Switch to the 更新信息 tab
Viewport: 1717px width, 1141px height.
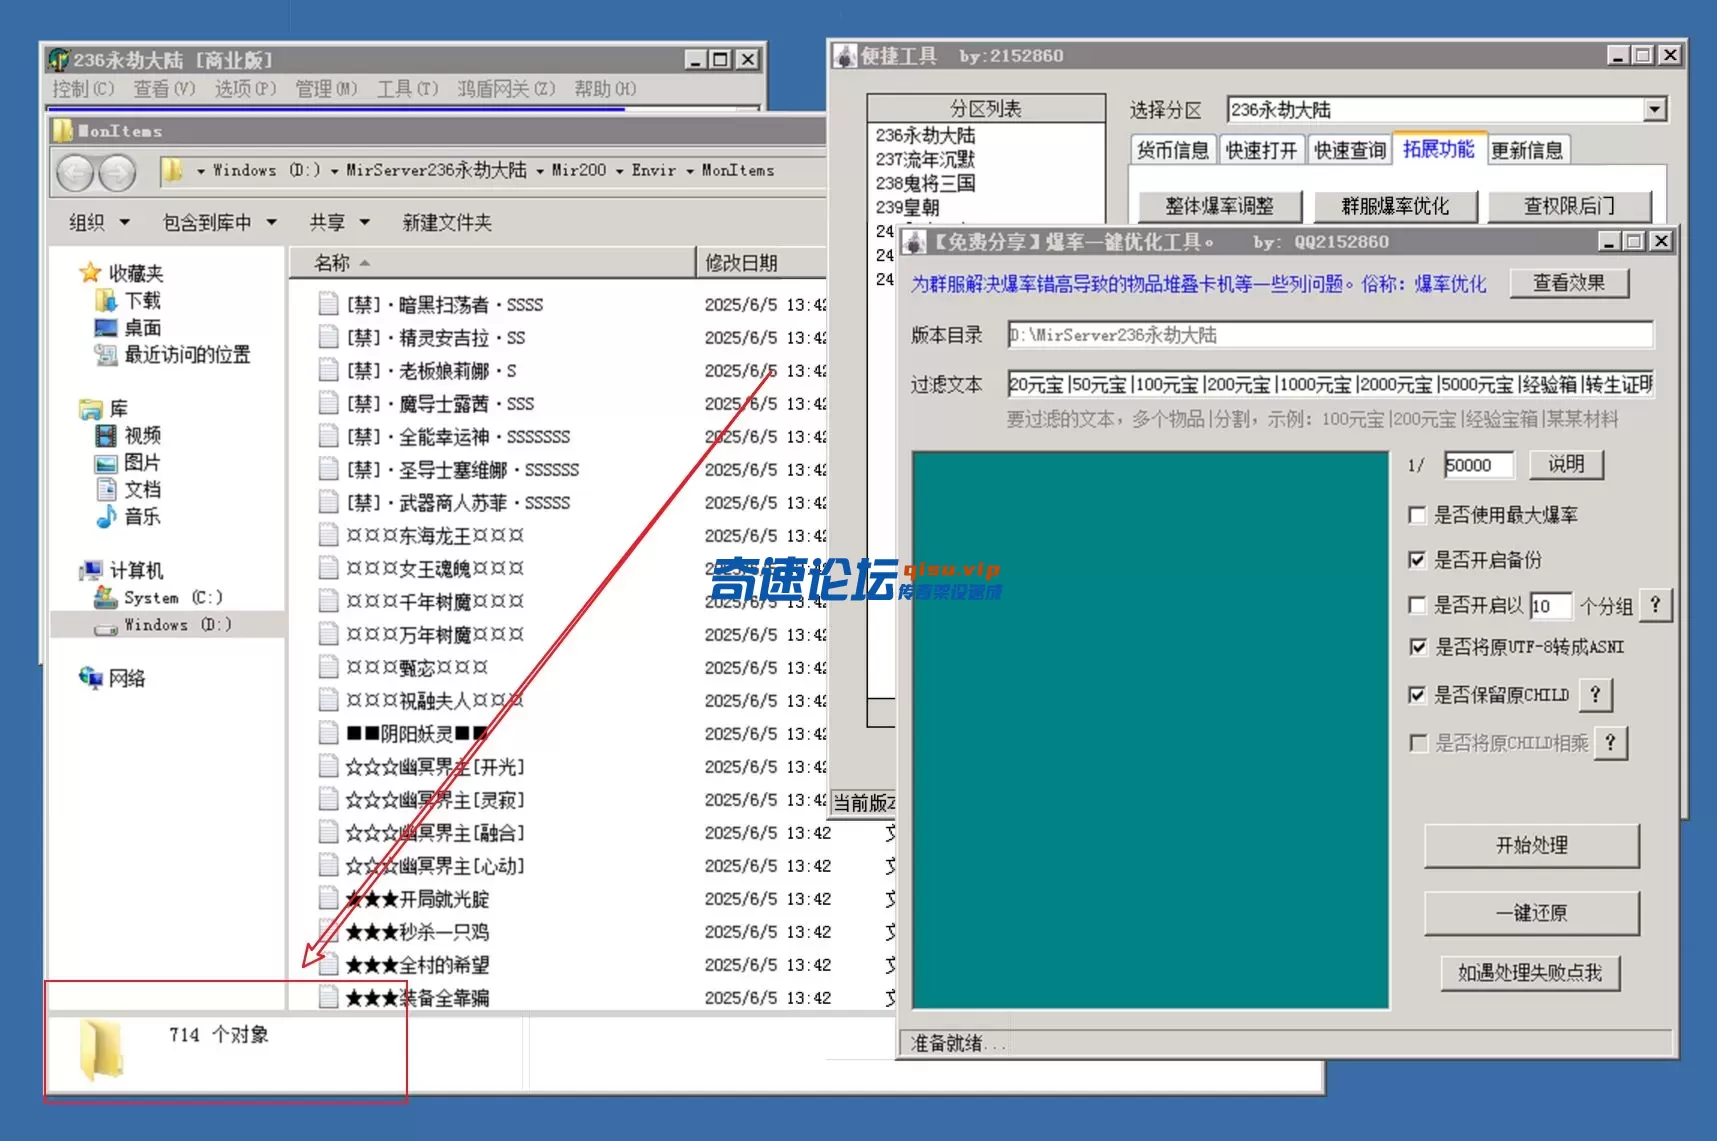(1527, 150)
